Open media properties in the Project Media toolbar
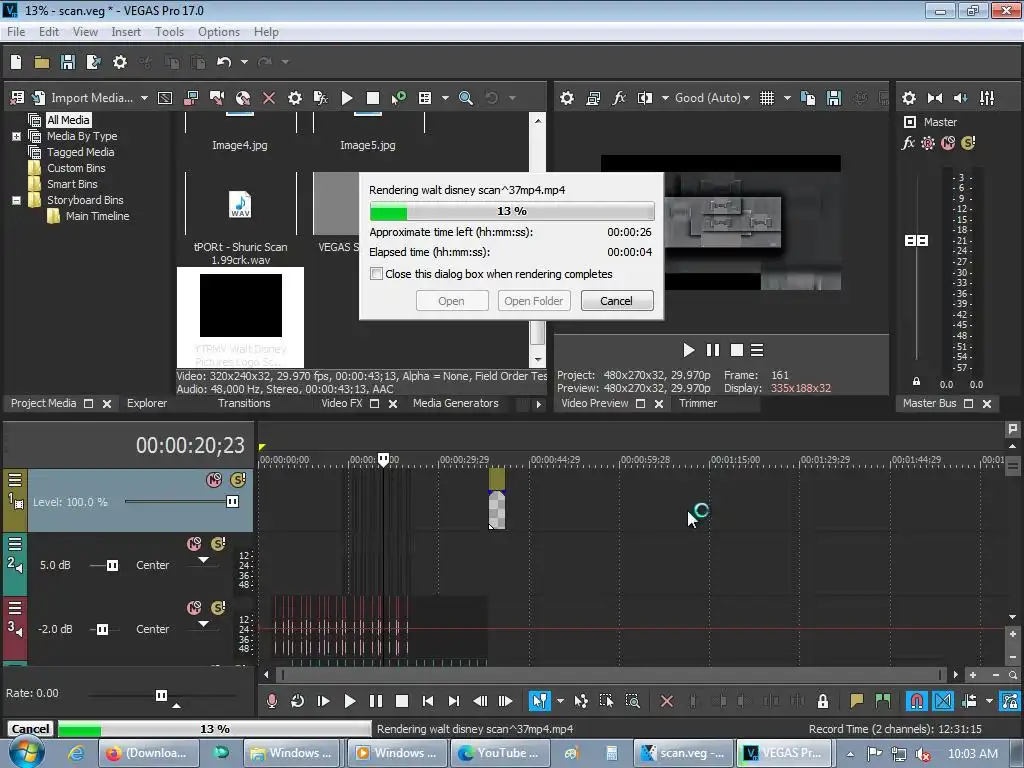This screenshot has height=768, width=1024. [x=295, y=98]
